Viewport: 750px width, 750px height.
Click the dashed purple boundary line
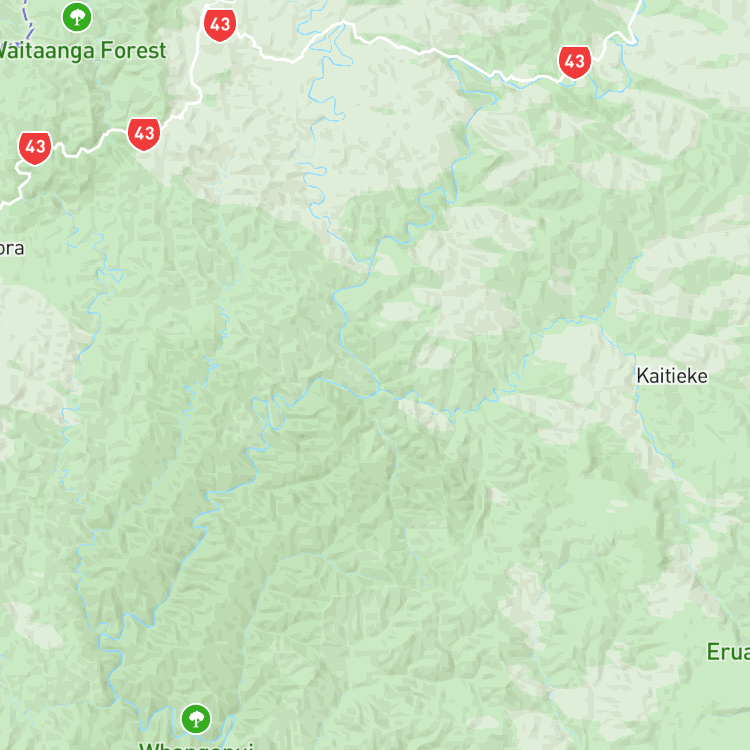(x=28, y=20)
